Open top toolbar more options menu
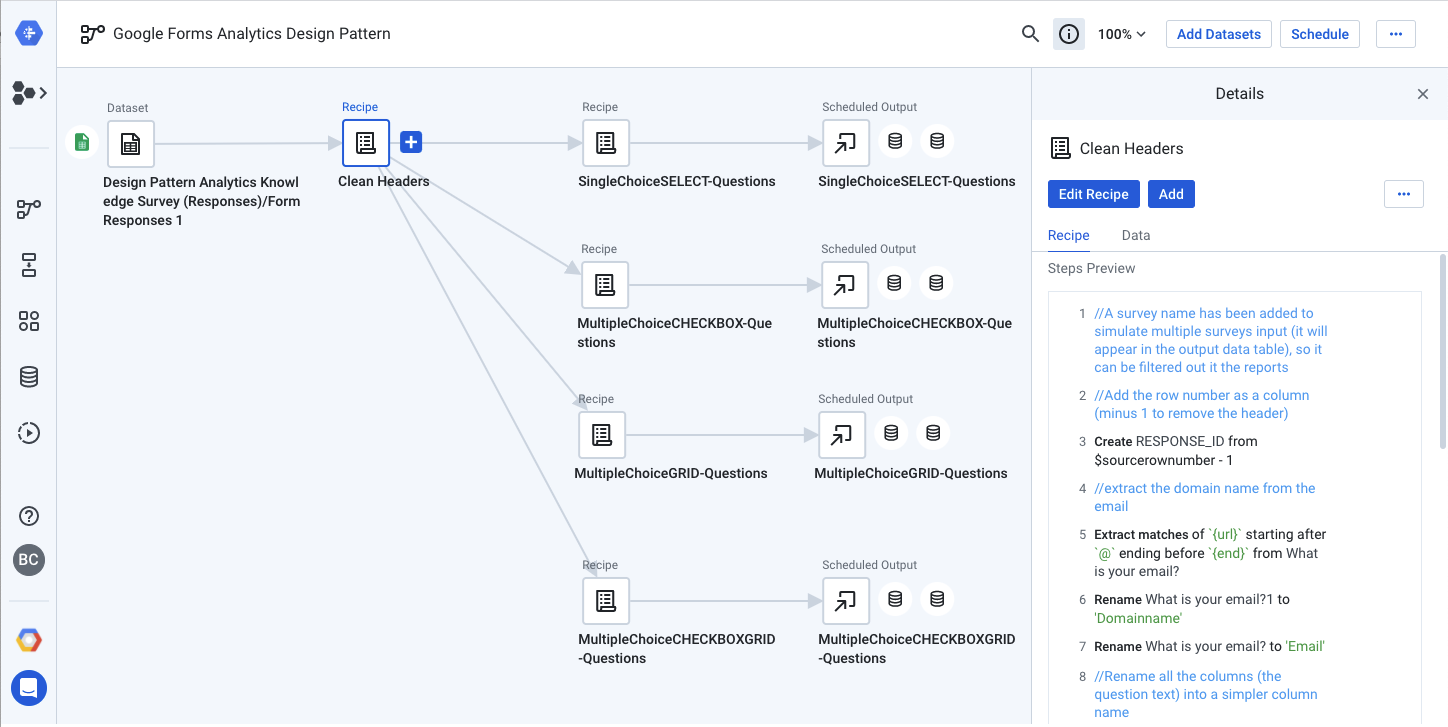 [x=1395, y=34]
